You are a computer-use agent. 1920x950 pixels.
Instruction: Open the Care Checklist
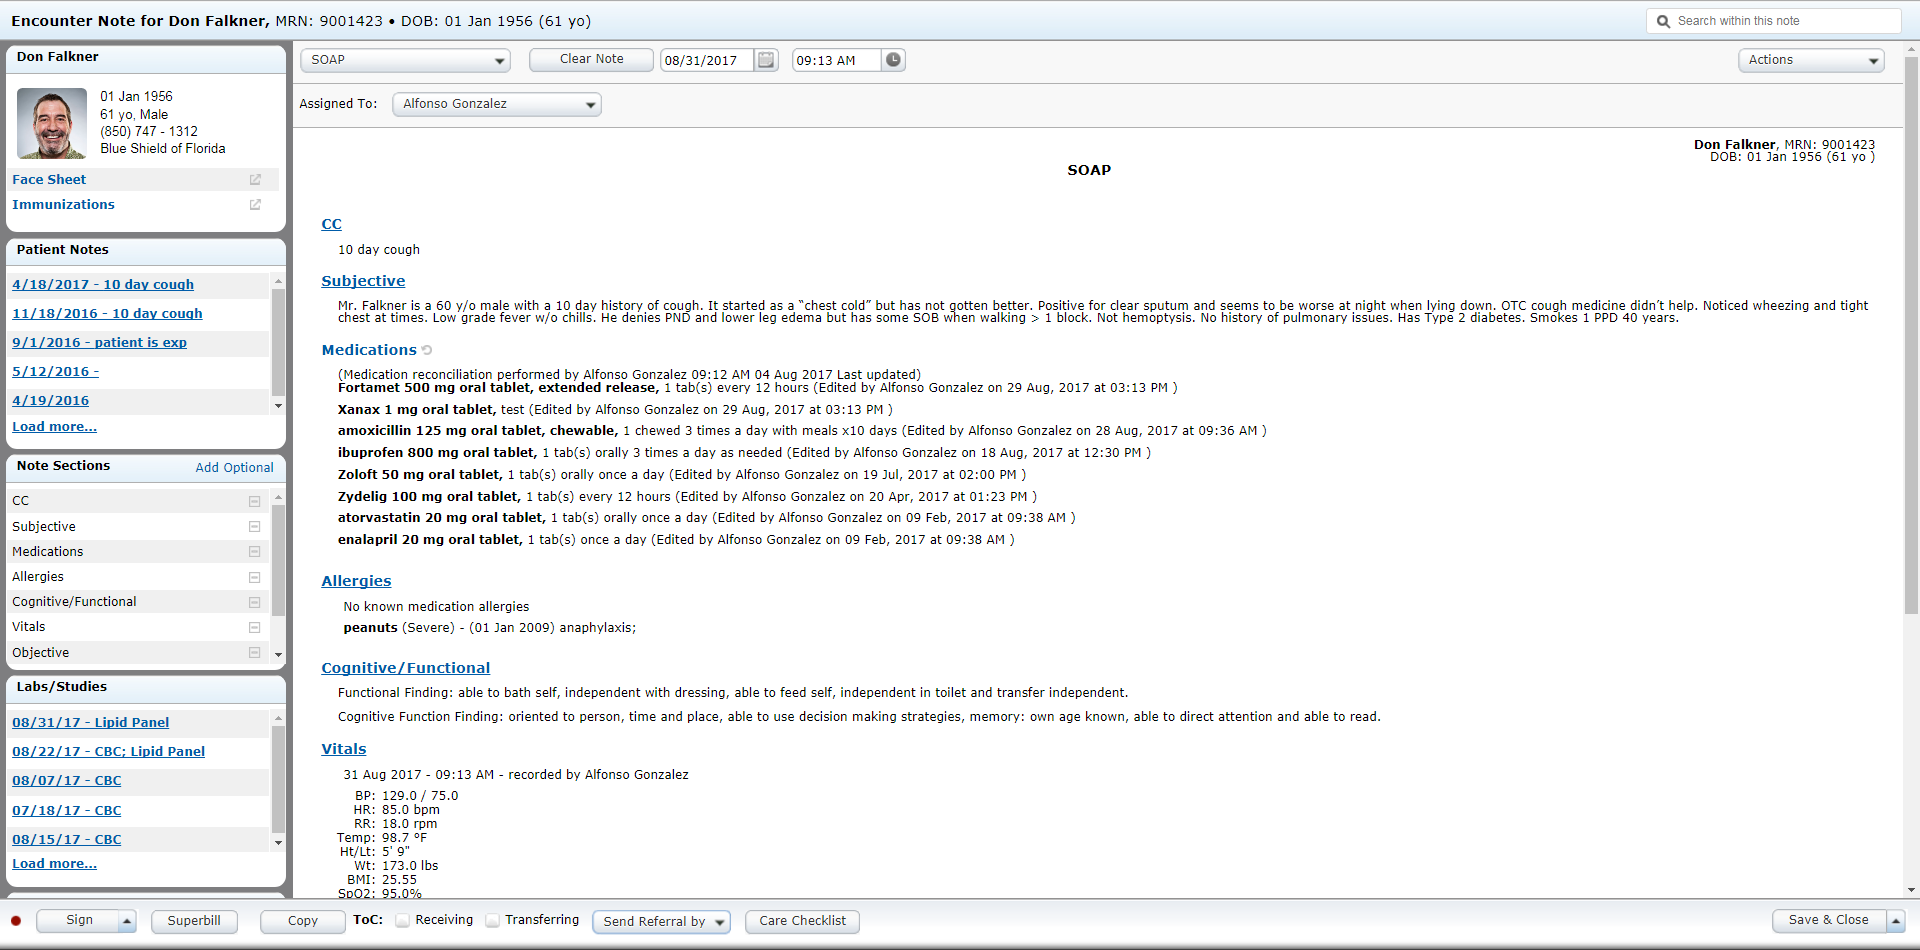pos(802,921)
